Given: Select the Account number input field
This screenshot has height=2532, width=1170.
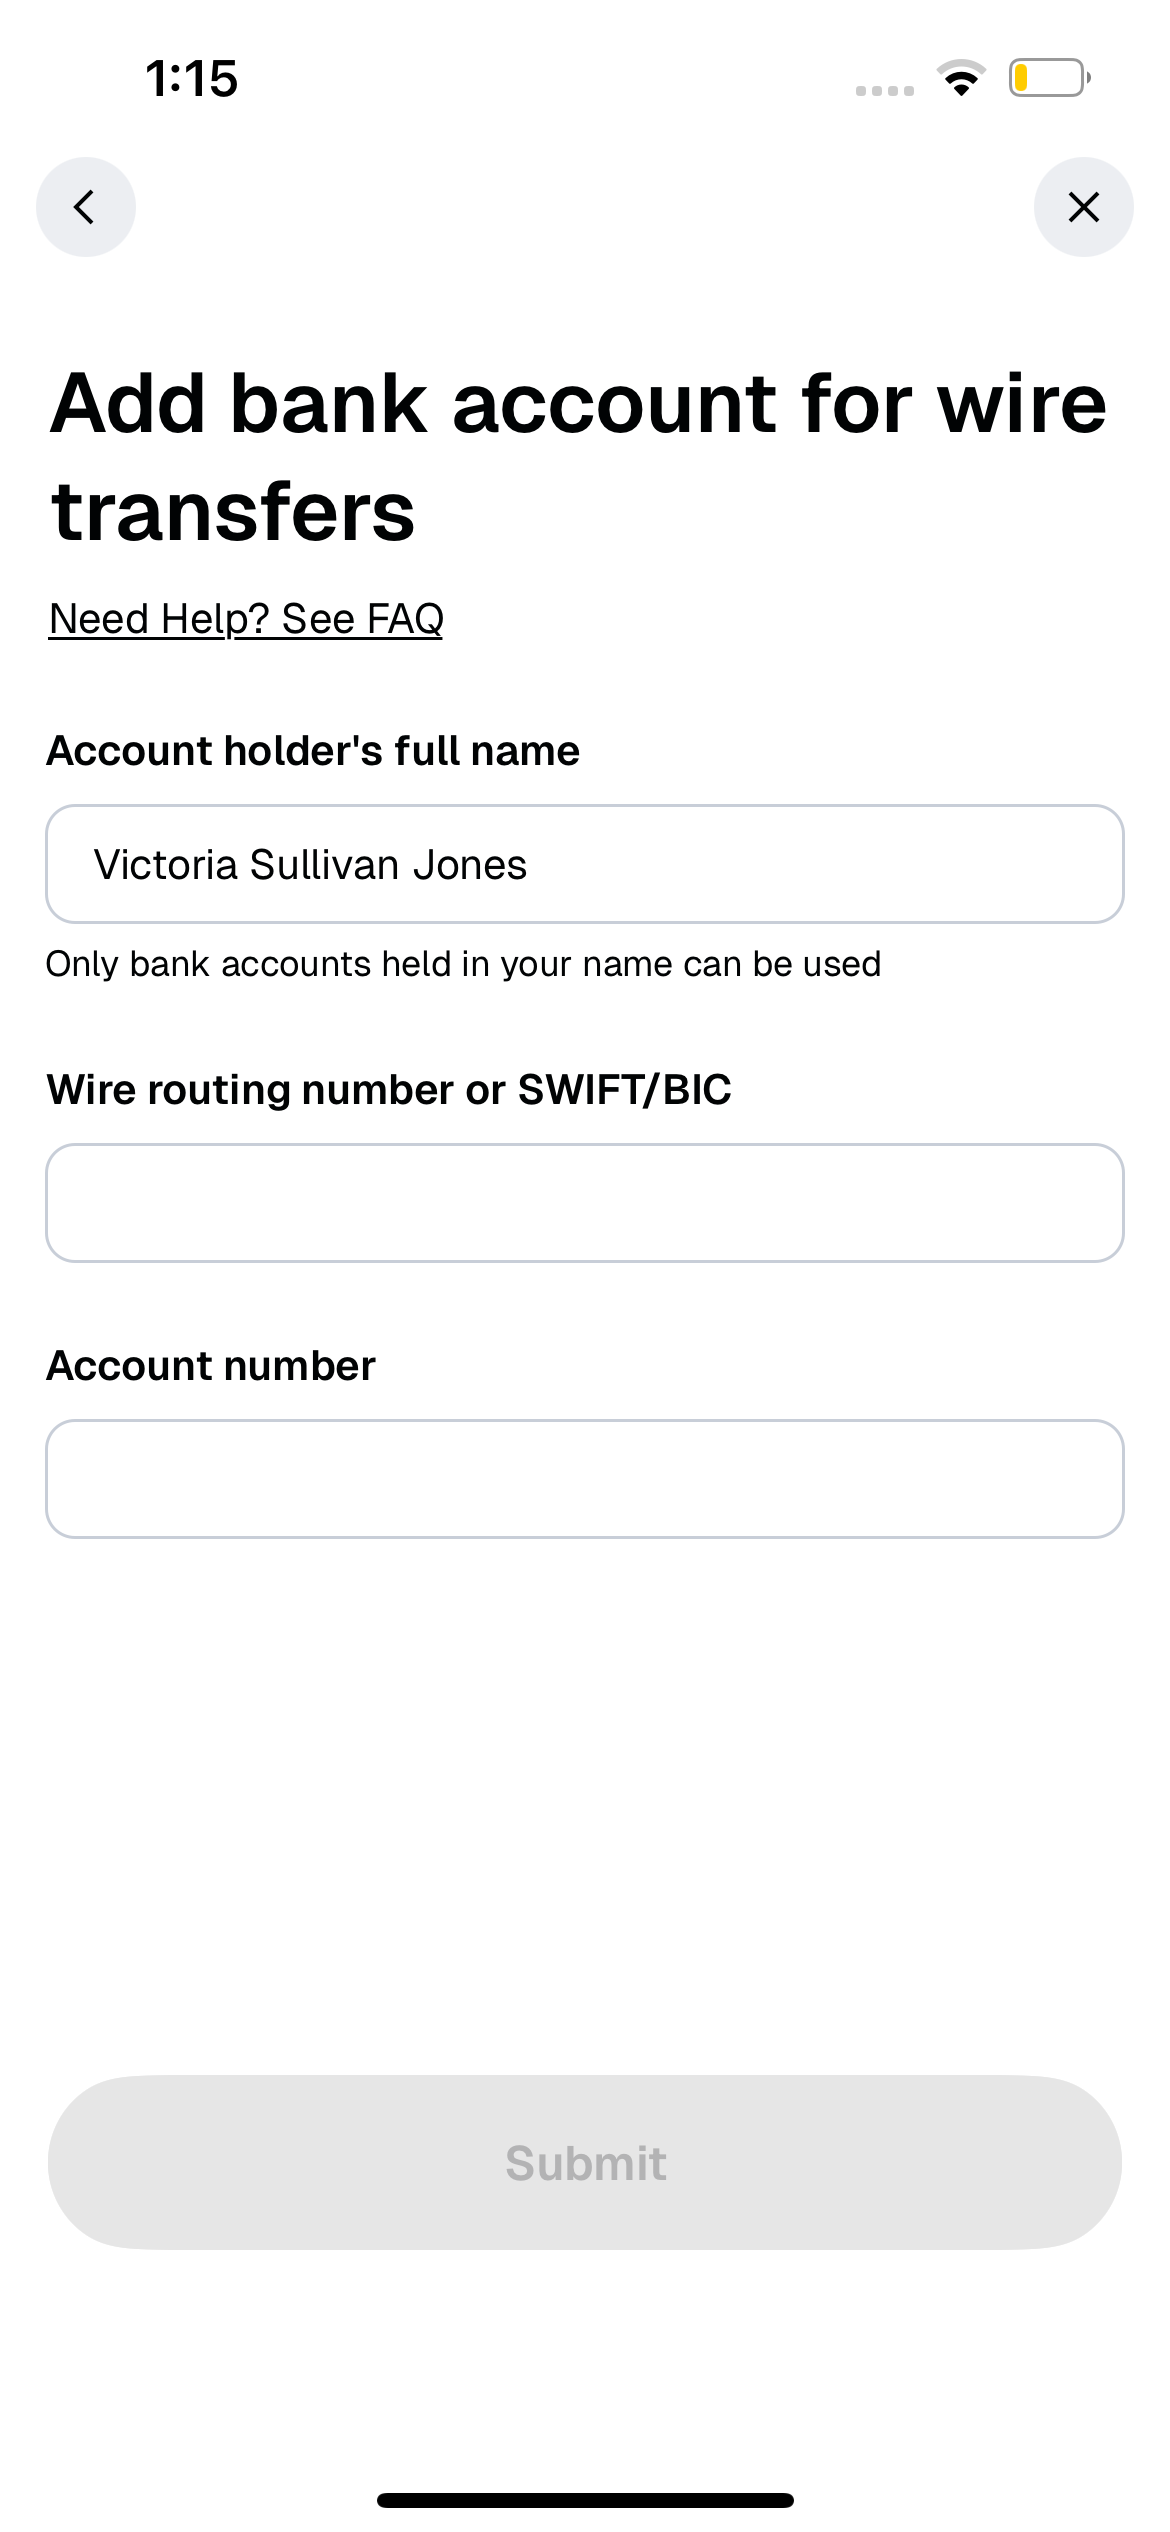Looking at the screenshot, I should pos(585,1479).
